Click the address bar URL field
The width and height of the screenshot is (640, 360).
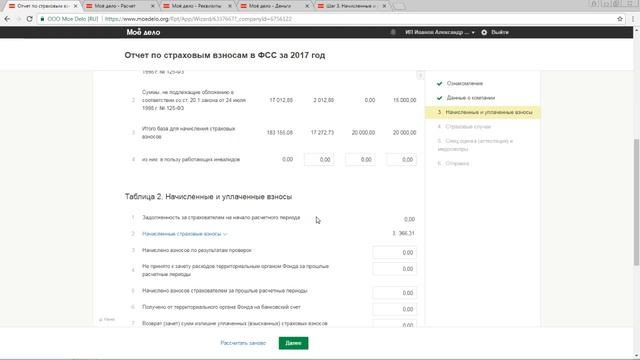[x=327, y=19]
